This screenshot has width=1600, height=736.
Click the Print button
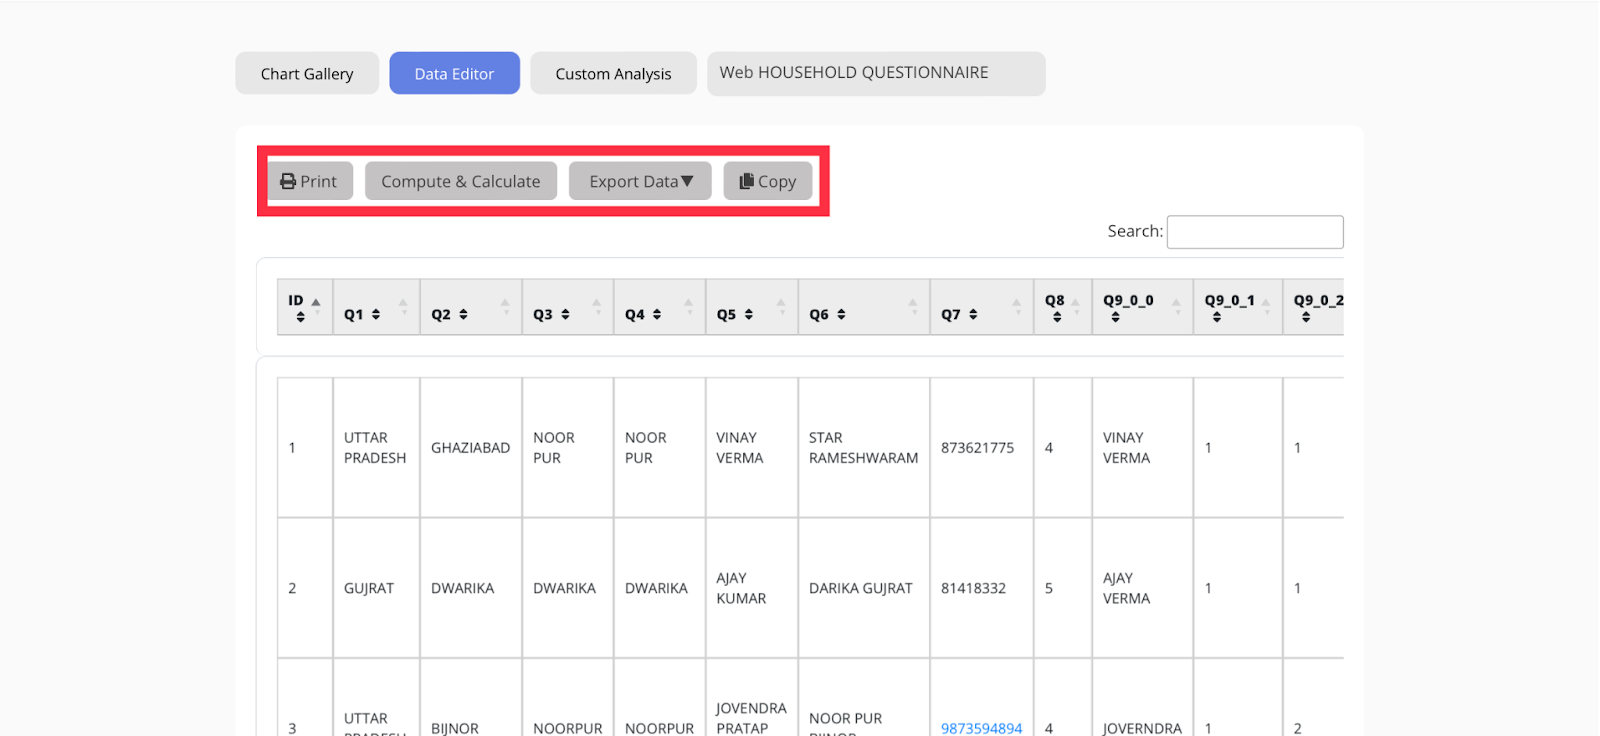coord(309,181)
